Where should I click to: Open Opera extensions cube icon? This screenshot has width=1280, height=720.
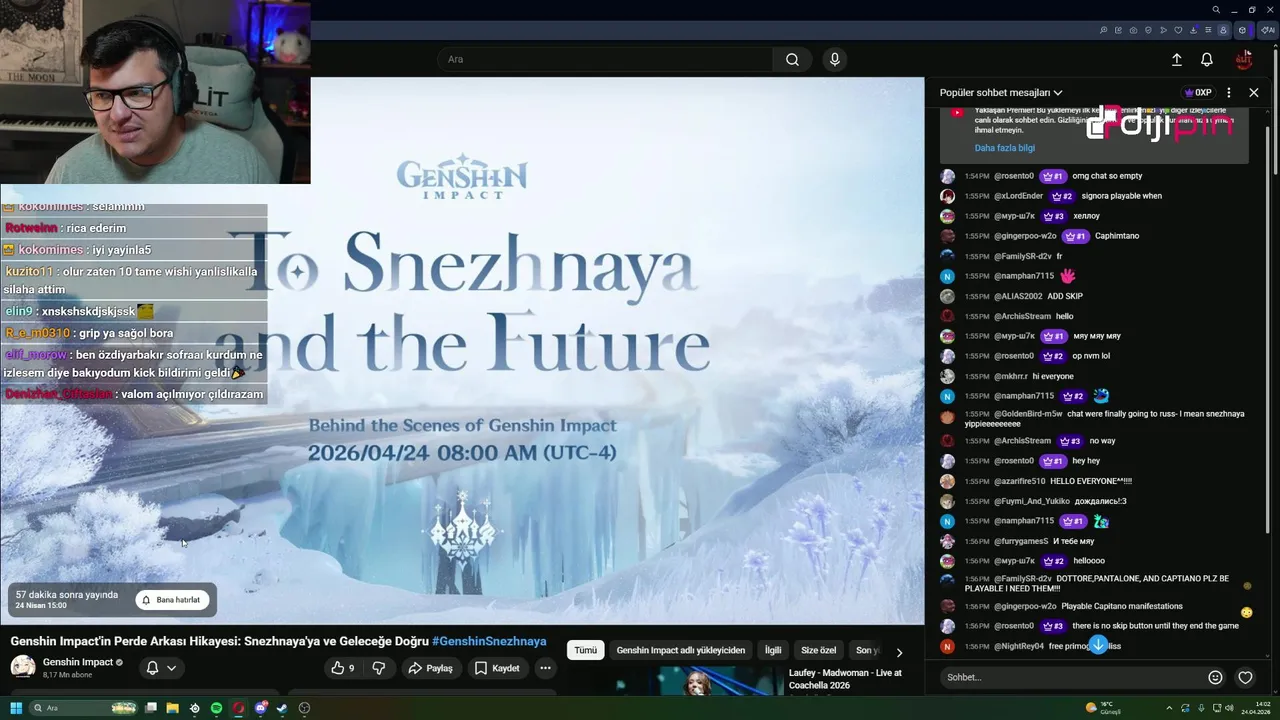(1242, 30)
